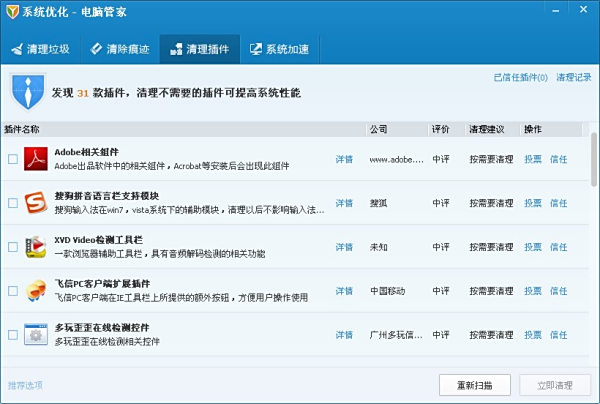Screen dimensions: 600x404
Task: Click 投票 for 搜狗拼音 module
Action: [533, 203]
